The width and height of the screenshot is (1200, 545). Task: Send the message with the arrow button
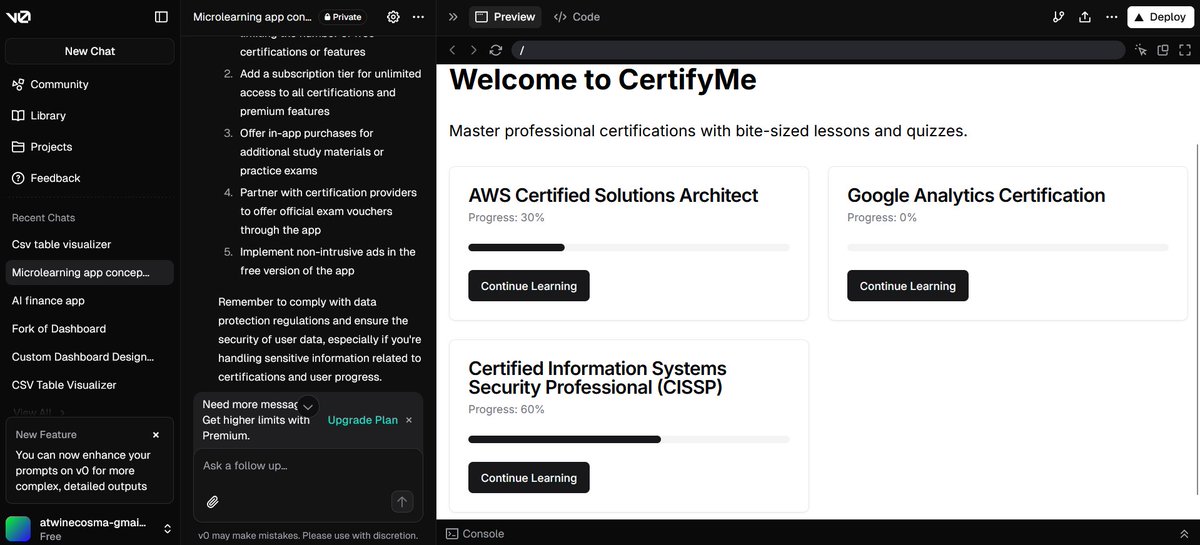pos(402,502)
